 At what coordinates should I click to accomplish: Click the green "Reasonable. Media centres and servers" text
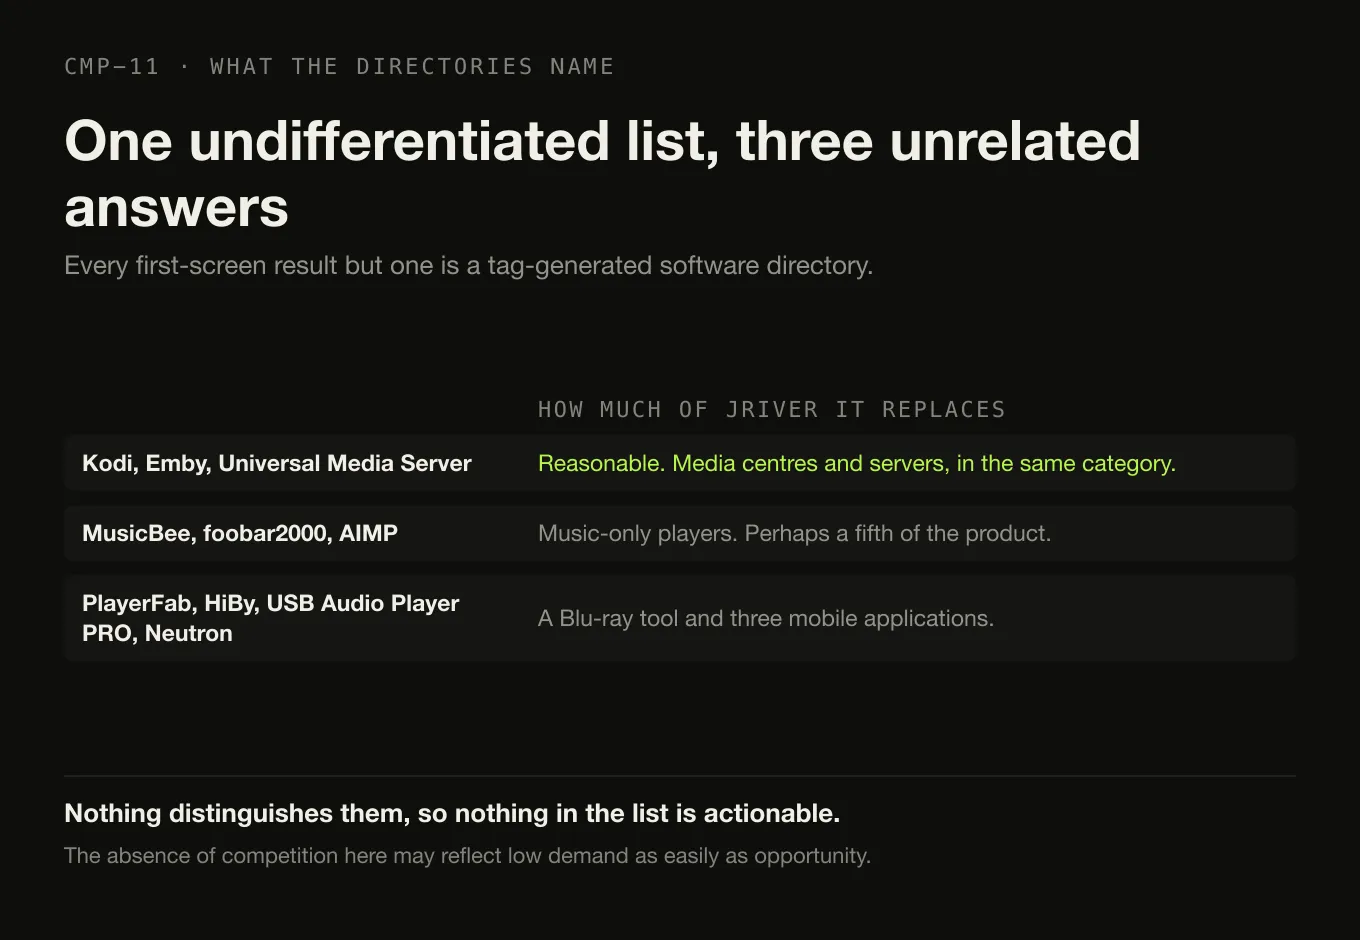(857, 464)
